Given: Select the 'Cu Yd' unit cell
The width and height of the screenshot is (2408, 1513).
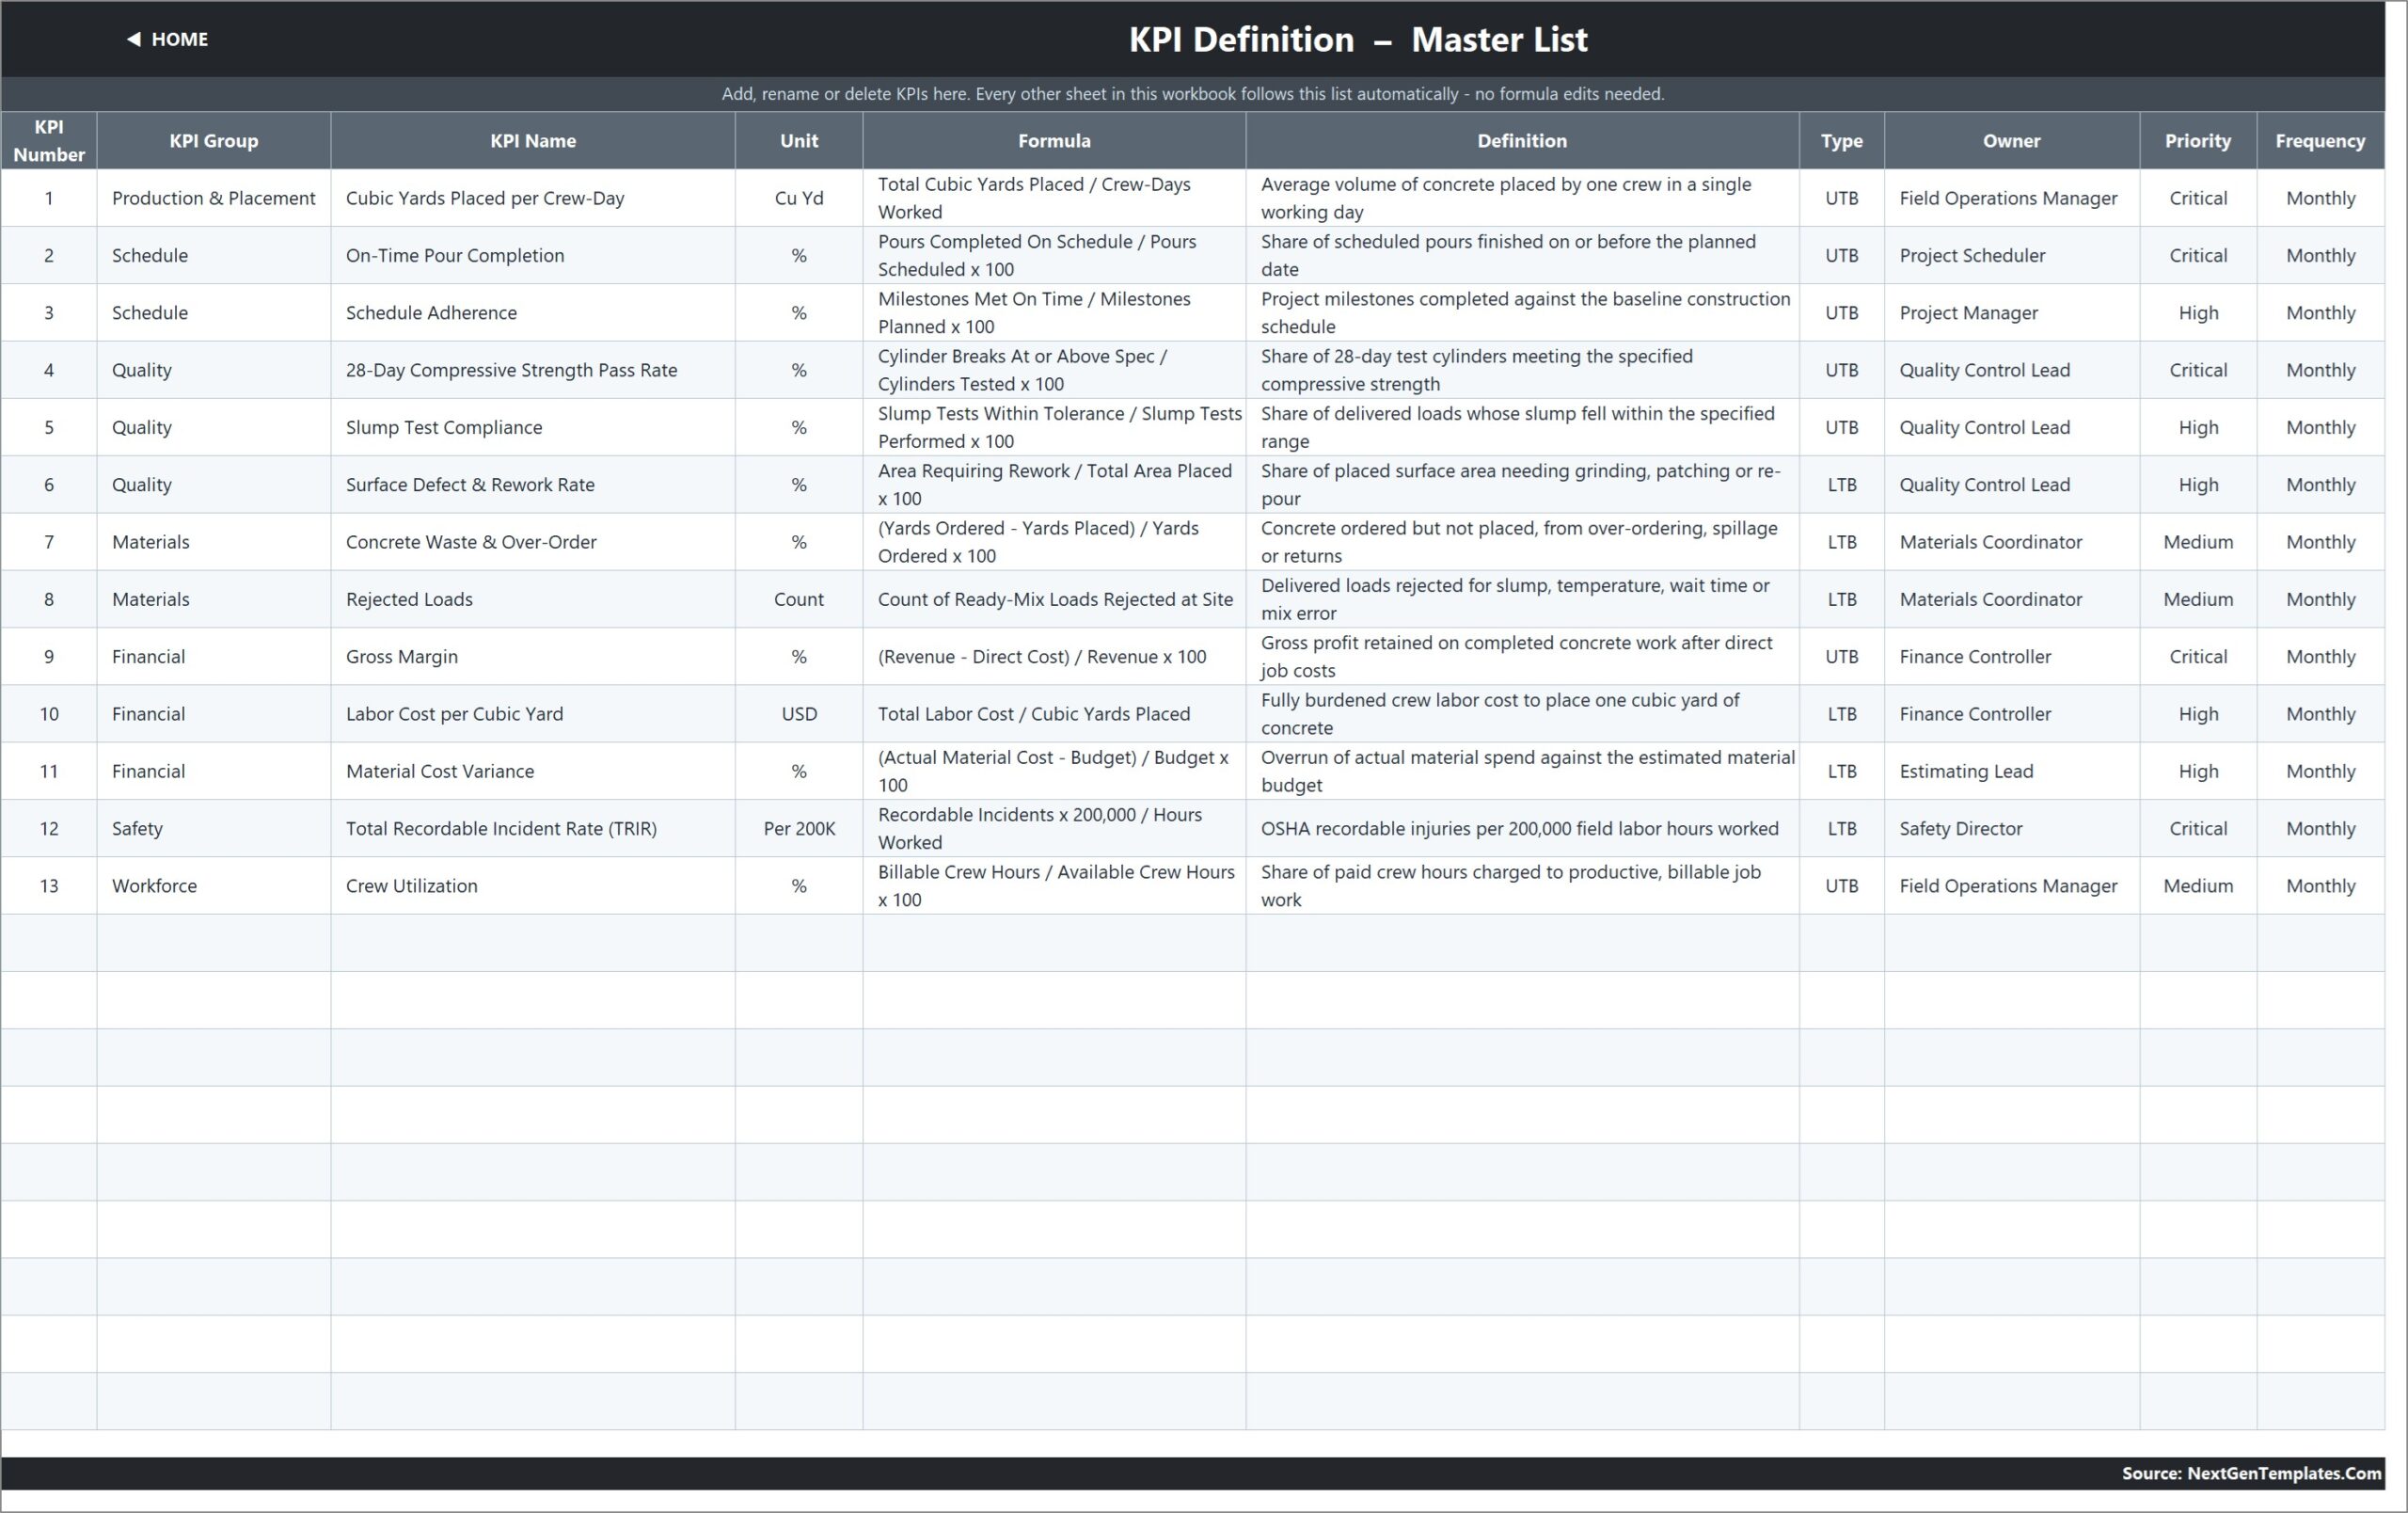Looking at the screenshot, I should [799, 198].
